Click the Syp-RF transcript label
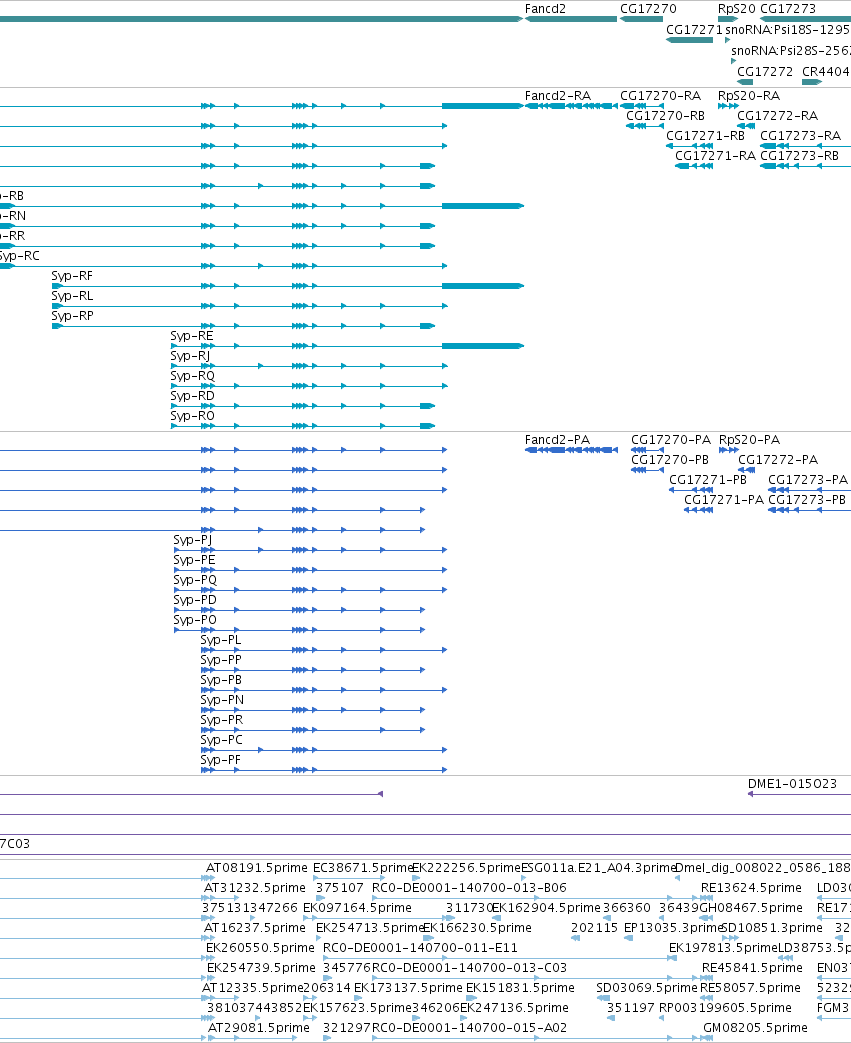This screenshot has height=1043, width=851. pos(72,276)
